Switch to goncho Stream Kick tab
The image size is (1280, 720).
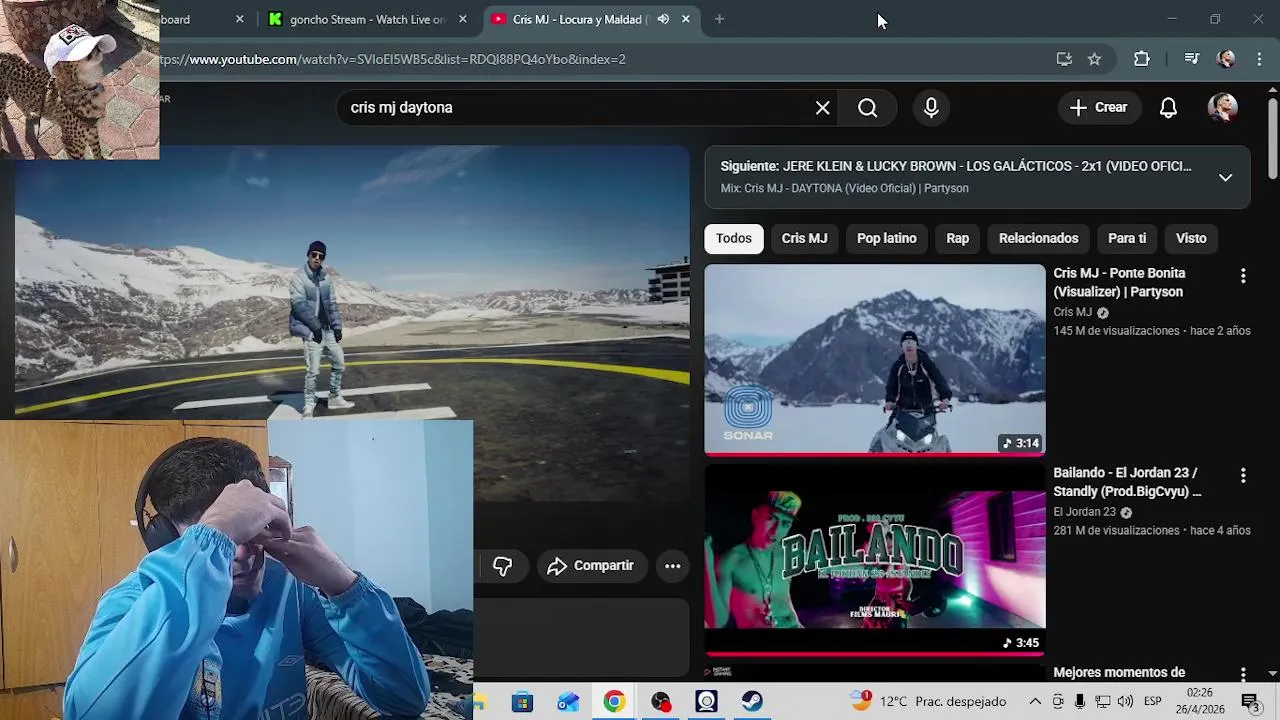click(357, 19)
